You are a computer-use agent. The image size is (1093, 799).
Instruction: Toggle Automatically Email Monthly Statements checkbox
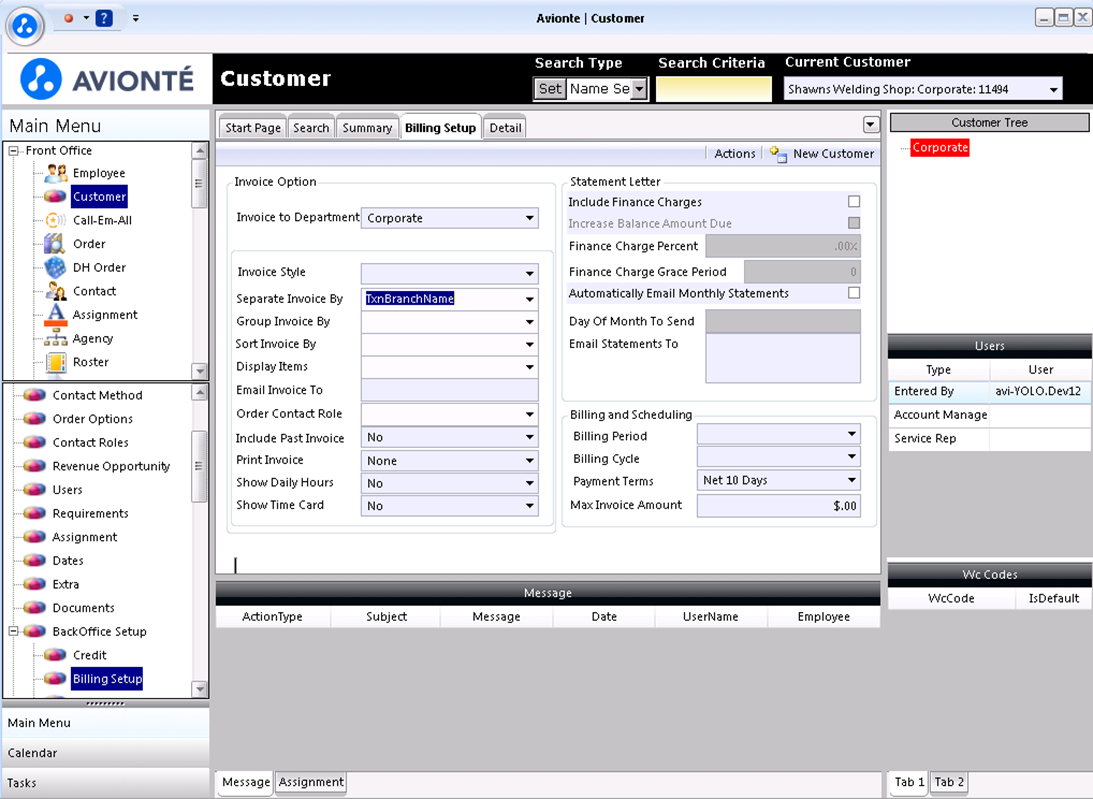(854, 293)
